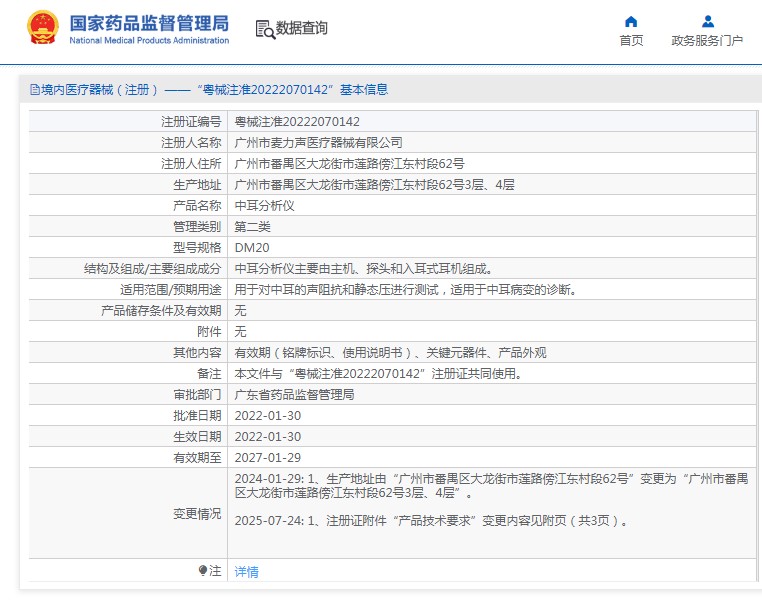Click the 政务服务门户 user icon
762x603 pixels.
pos(708,21)
